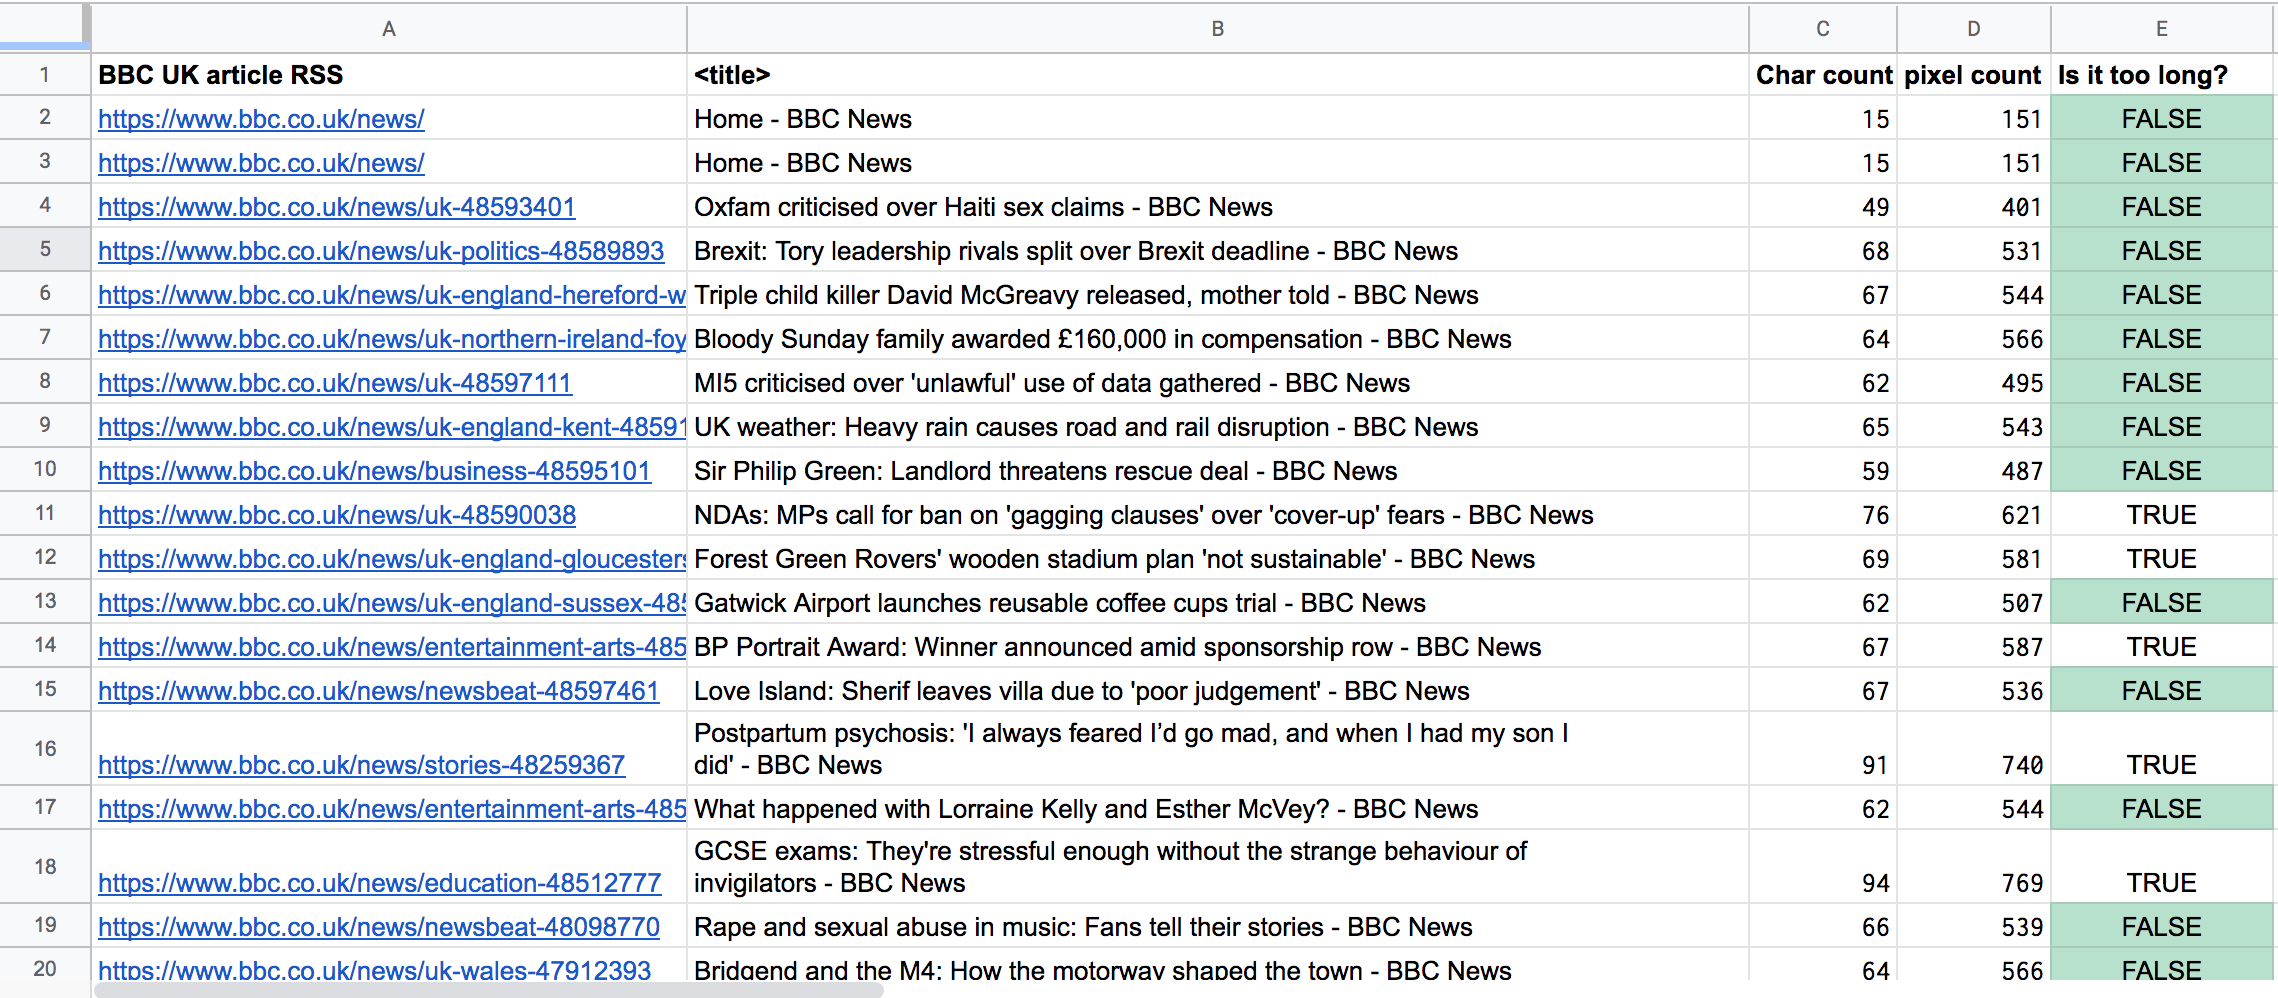Select the NDAs gagging clauses title cell
Image resolution: width=2278 pixels, height=998 pixels.
[x=1217, y=514]
